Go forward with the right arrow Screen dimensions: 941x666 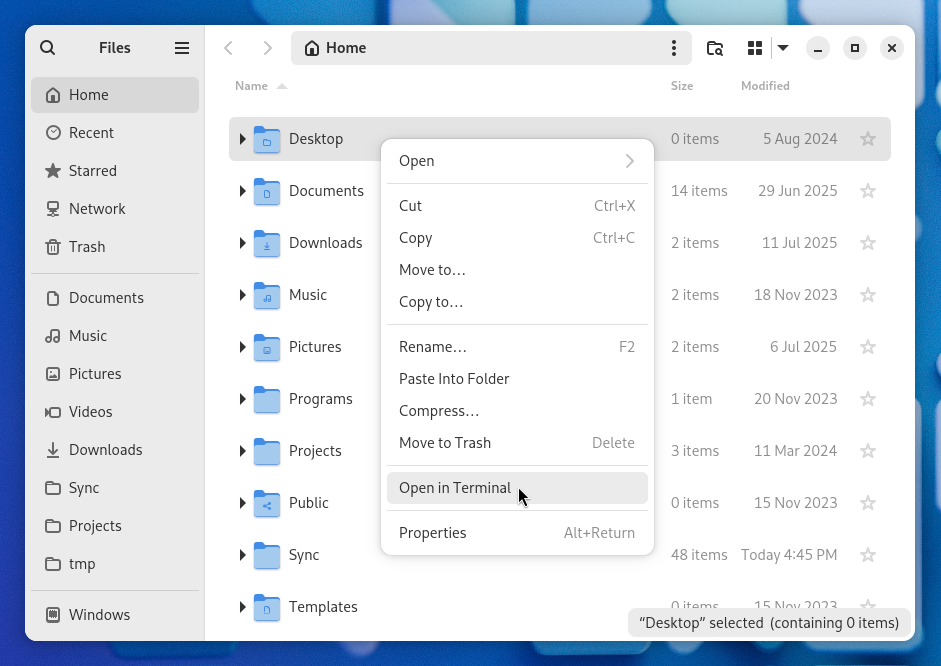tap(268, 48)
